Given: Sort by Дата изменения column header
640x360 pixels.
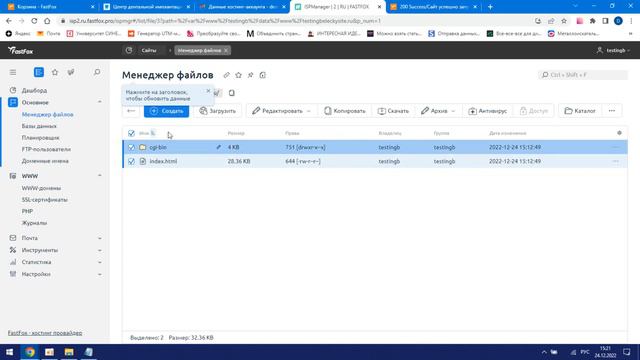Looking at the screenshot, I should coord(507,133).
